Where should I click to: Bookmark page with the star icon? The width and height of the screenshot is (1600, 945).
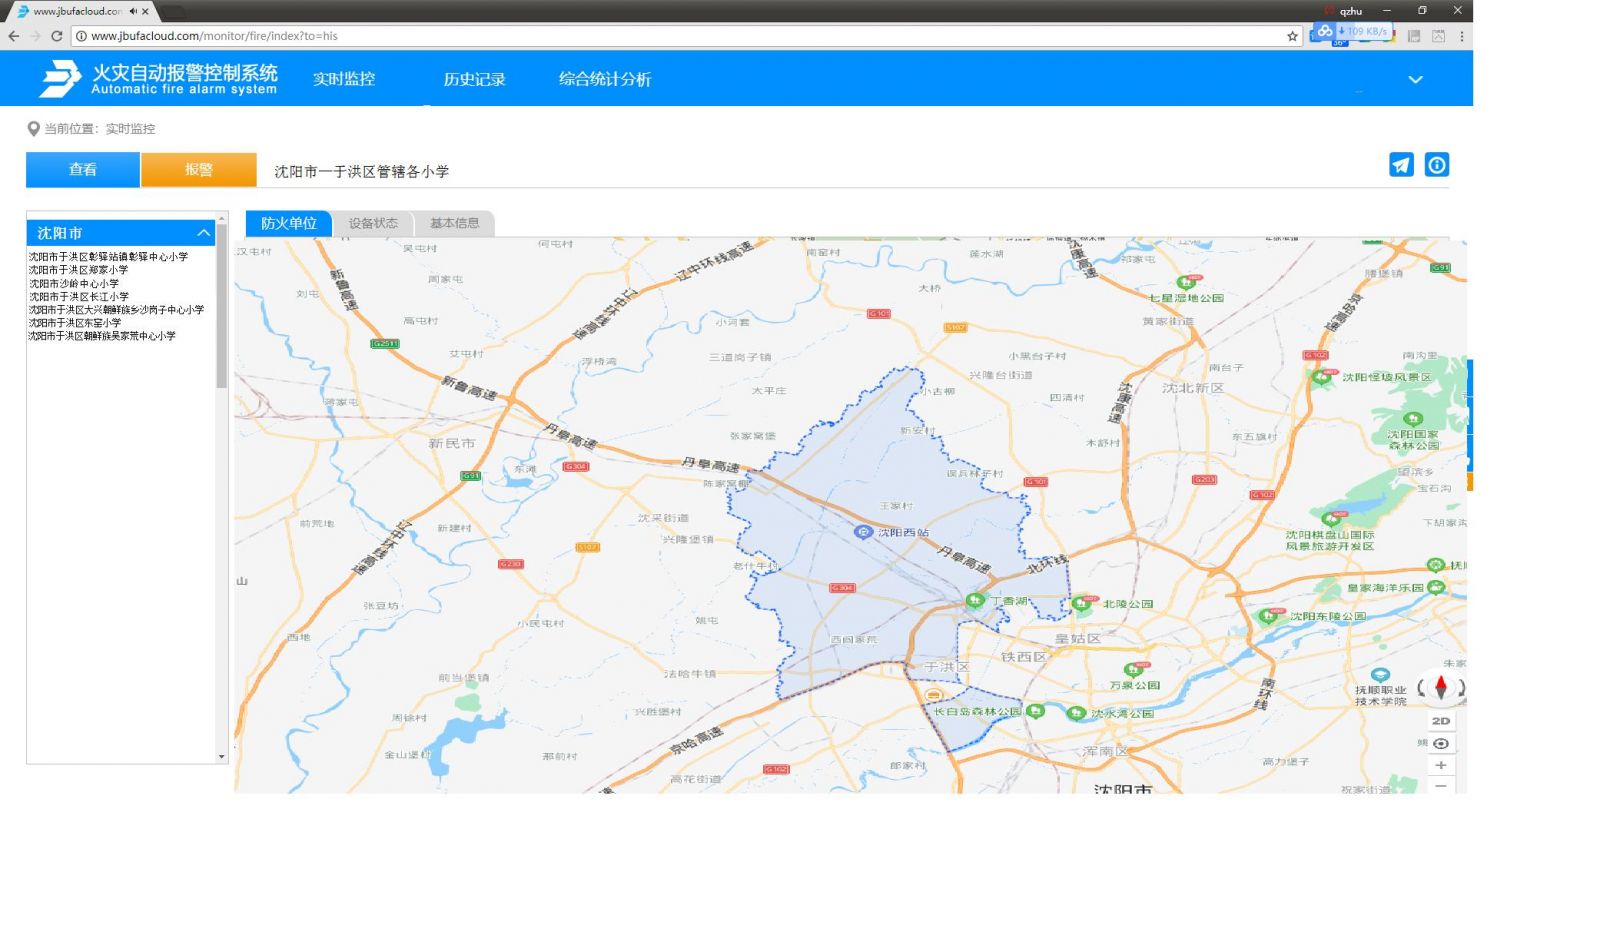click(1292, 36)
